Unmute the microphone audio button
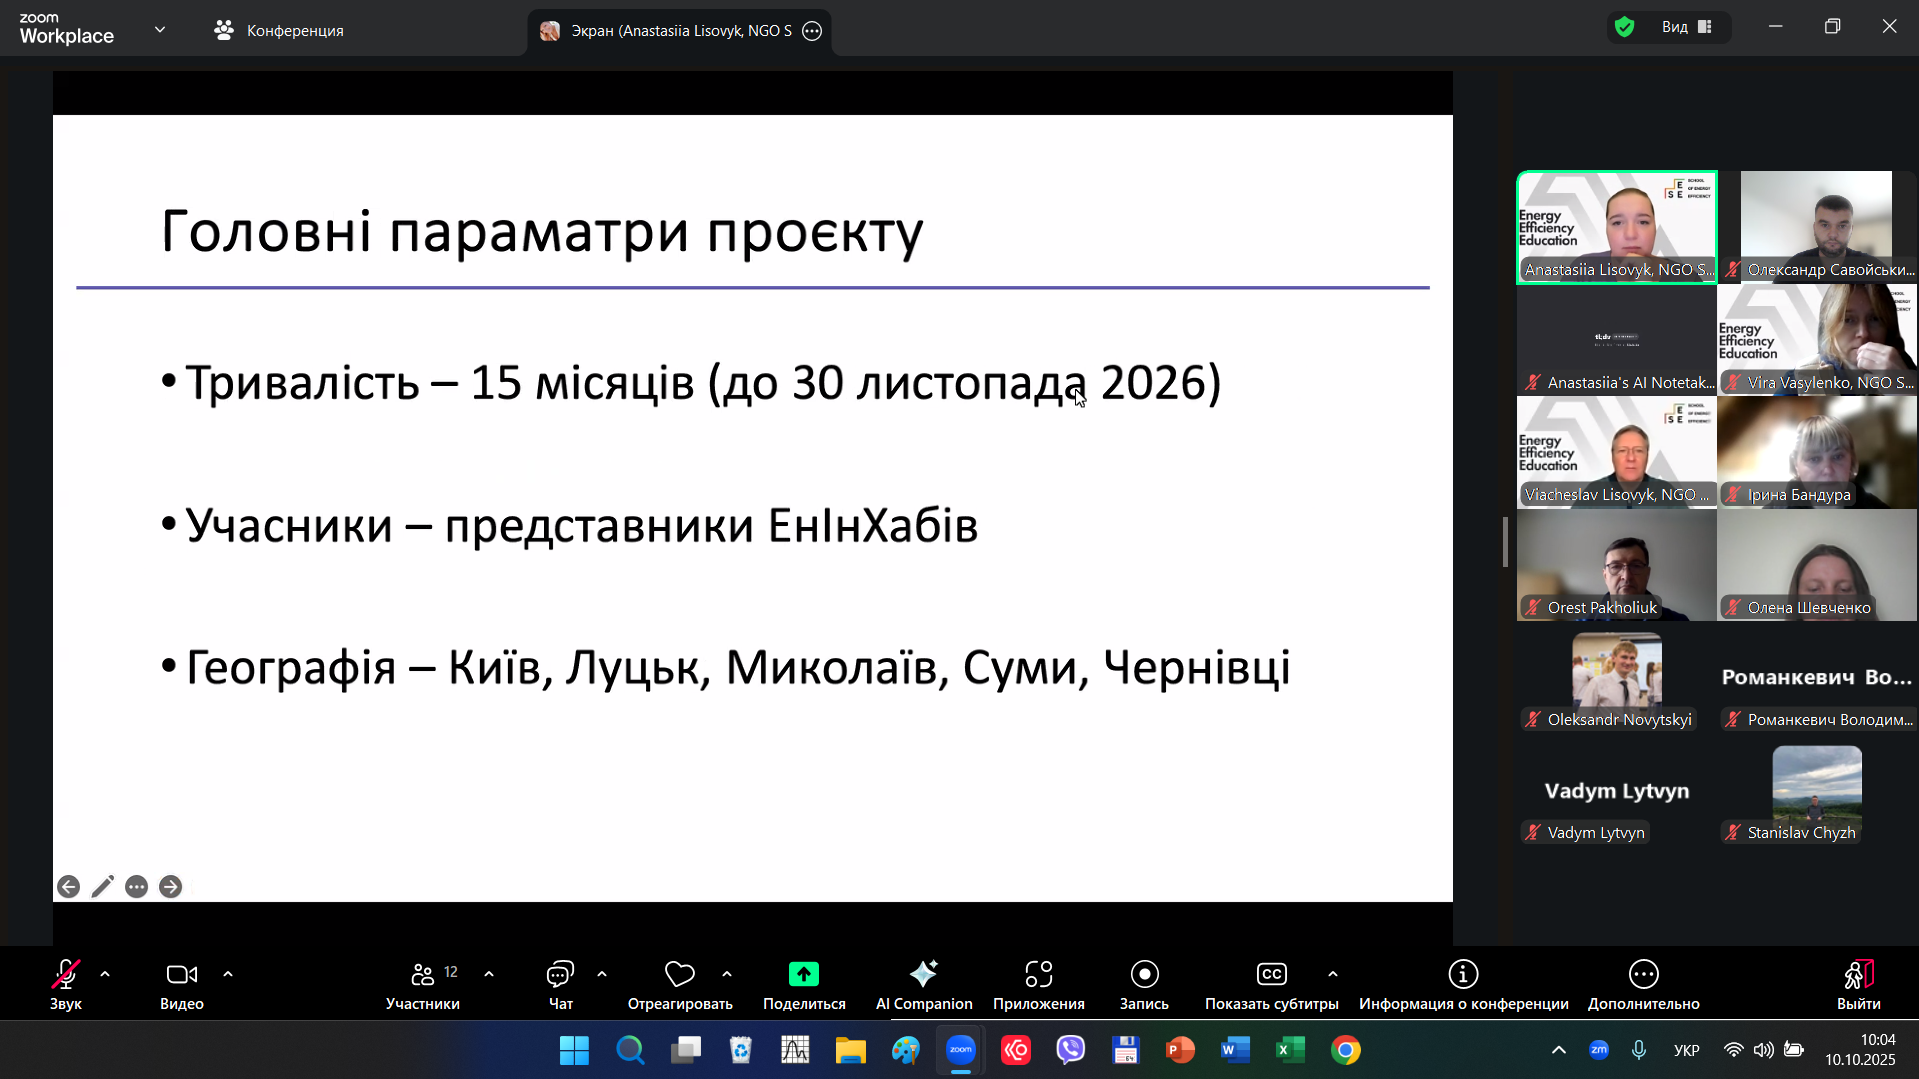1919x1079 pixels. 66,985
